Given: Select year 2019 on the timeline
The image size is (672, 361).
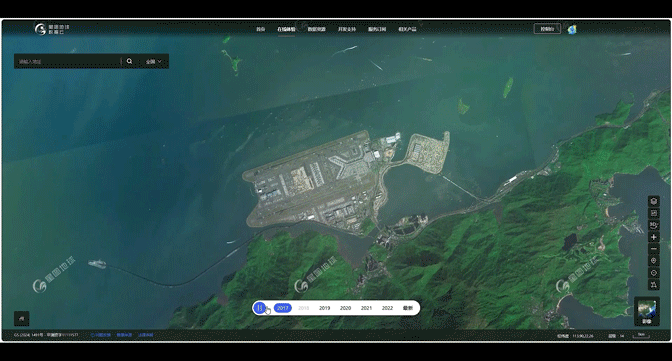Looking at the screenshot, I should coord(324,308).
